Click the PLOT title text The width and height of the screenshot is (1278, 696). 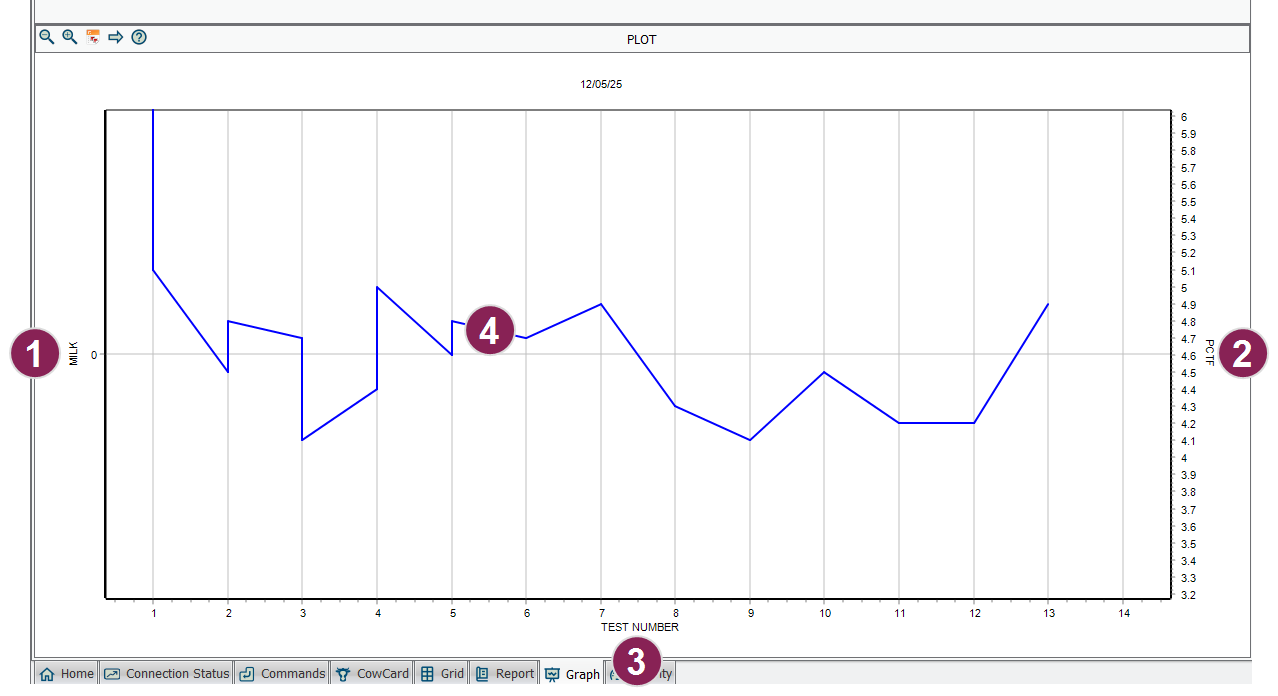tap(641, 40)
